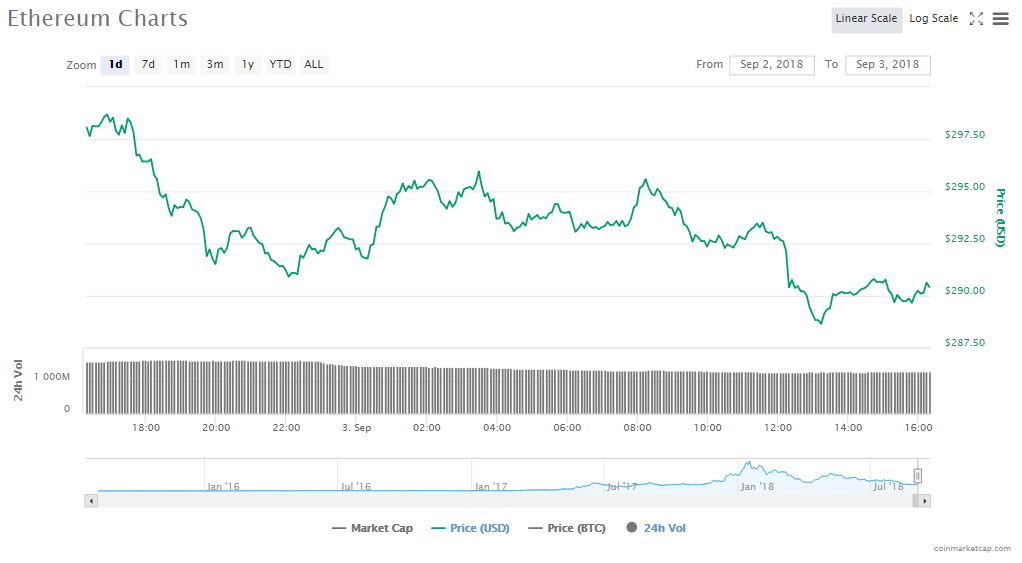This screenshot has width=1022, height=563.
Task: Open the To date field Sep 3, 2018
Action: [x=888, y=65]
